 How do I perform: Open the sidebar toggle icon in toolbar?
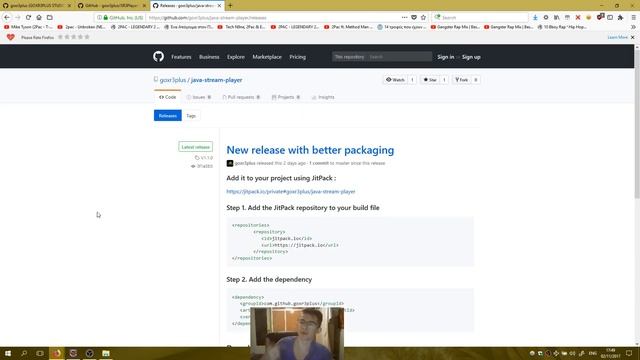(610, 18)
